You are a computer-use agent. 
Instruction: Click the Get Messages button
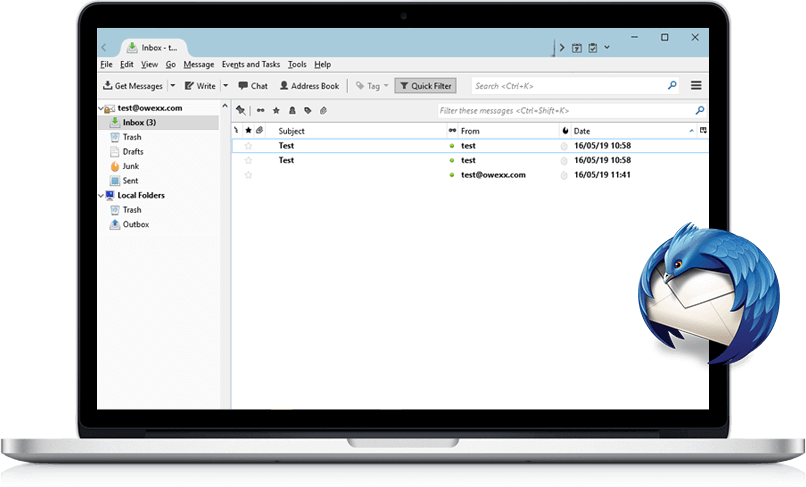pyautogui.click(x=133, y=86)
